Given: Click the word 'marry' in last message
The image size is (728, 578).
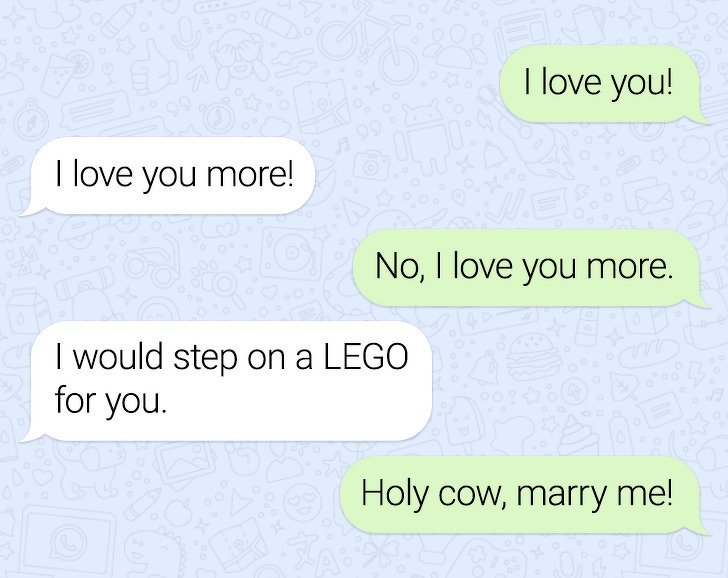Looking at the screenshot, I should coord(562,495).
